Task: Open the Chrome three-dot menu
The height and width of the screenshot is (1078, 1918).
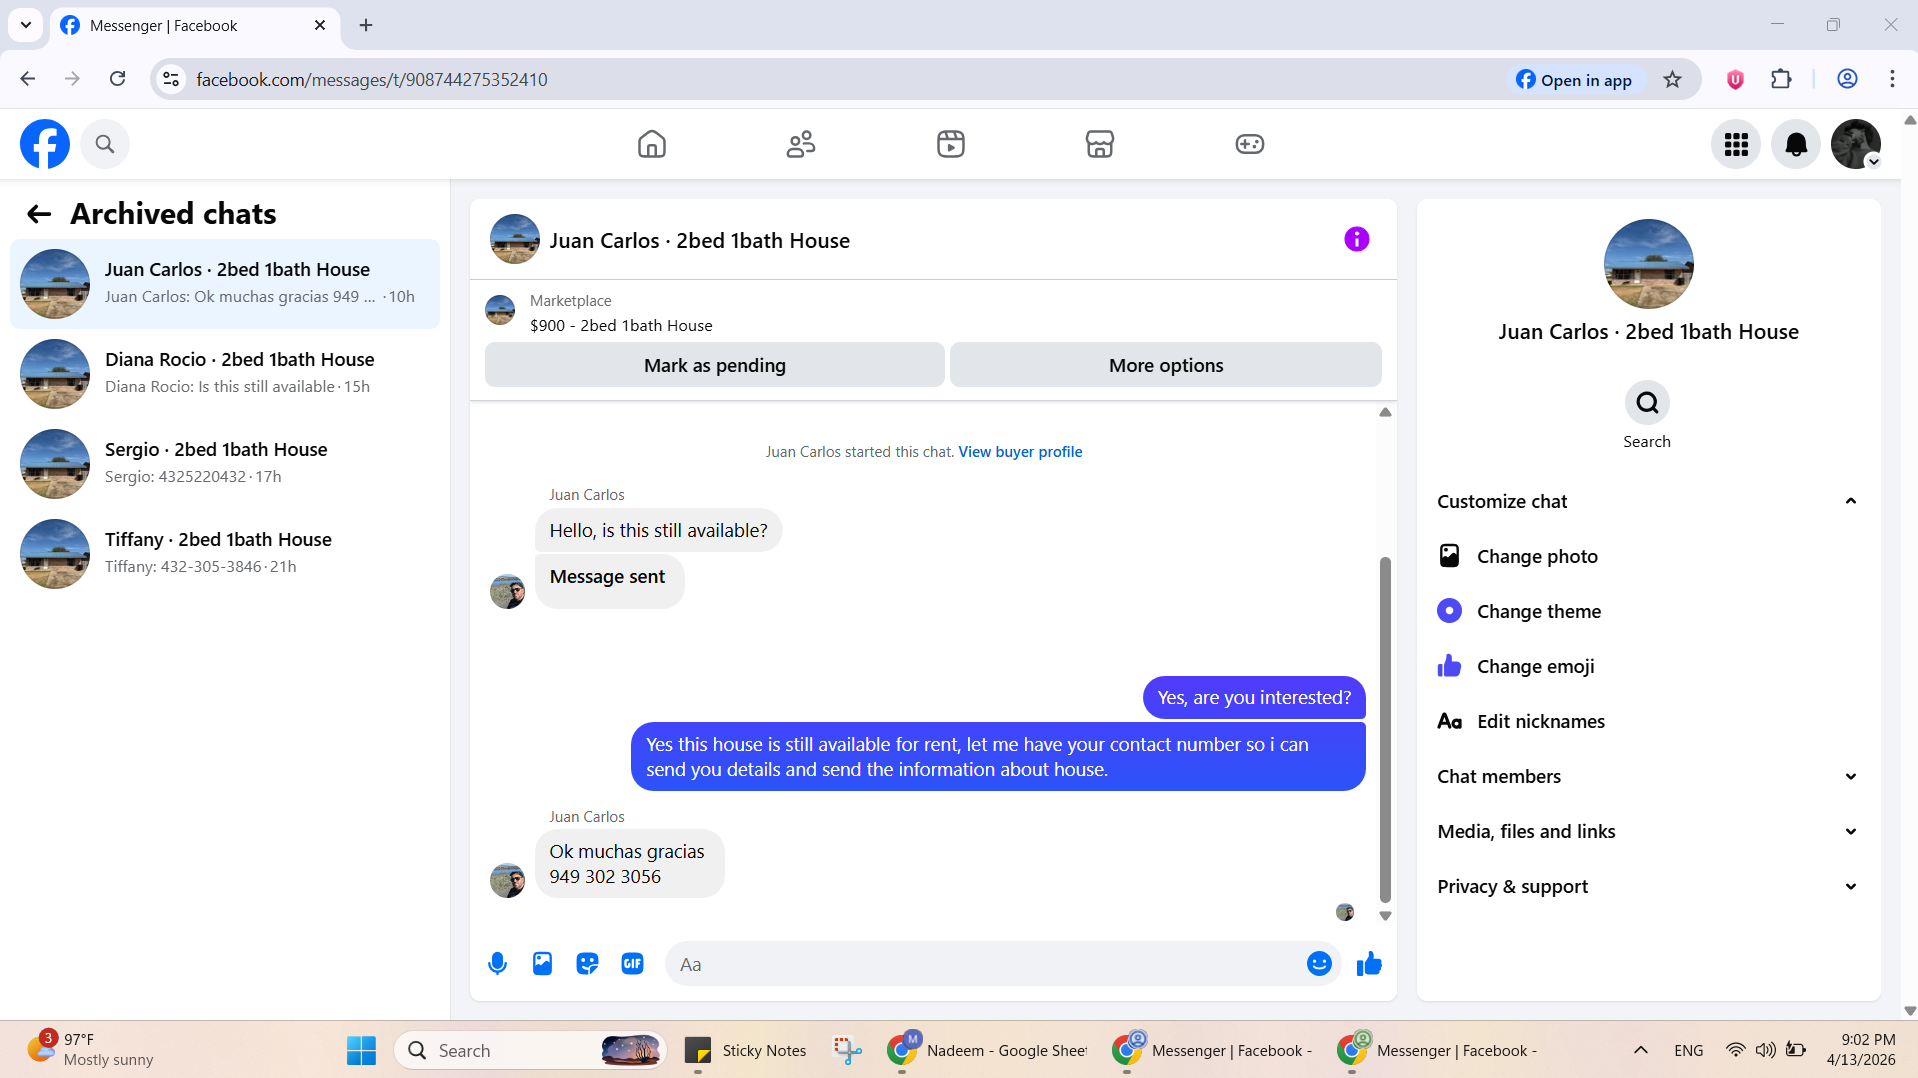Action: coord(1892,79)
